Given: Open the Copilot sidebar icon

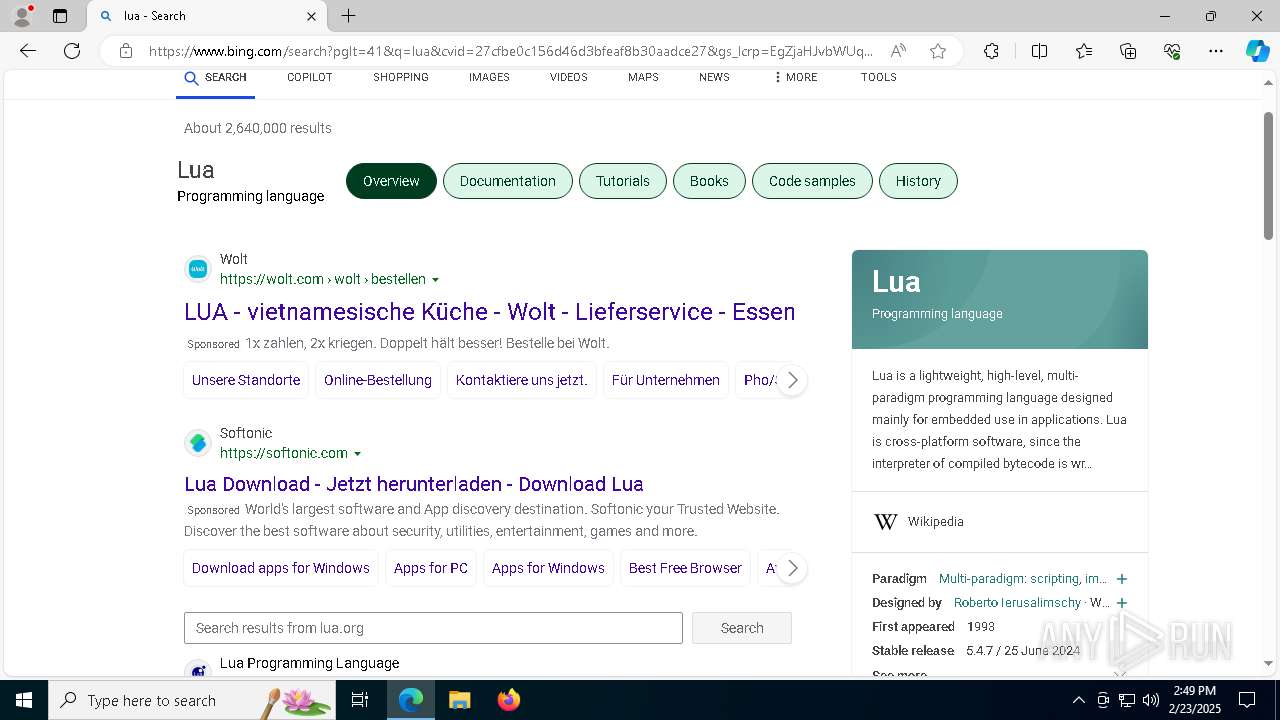Looking at the screenshot, I should pos(1257,51).
